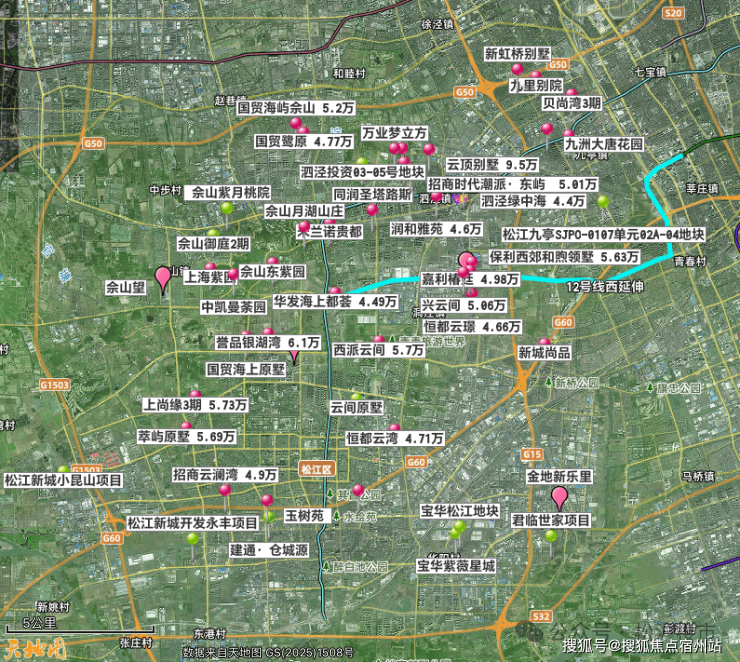Click the 国贸海屿佘山 5.2万 label
The height and width of the screenshot is (662, 740).
click(x=296, y=108)
